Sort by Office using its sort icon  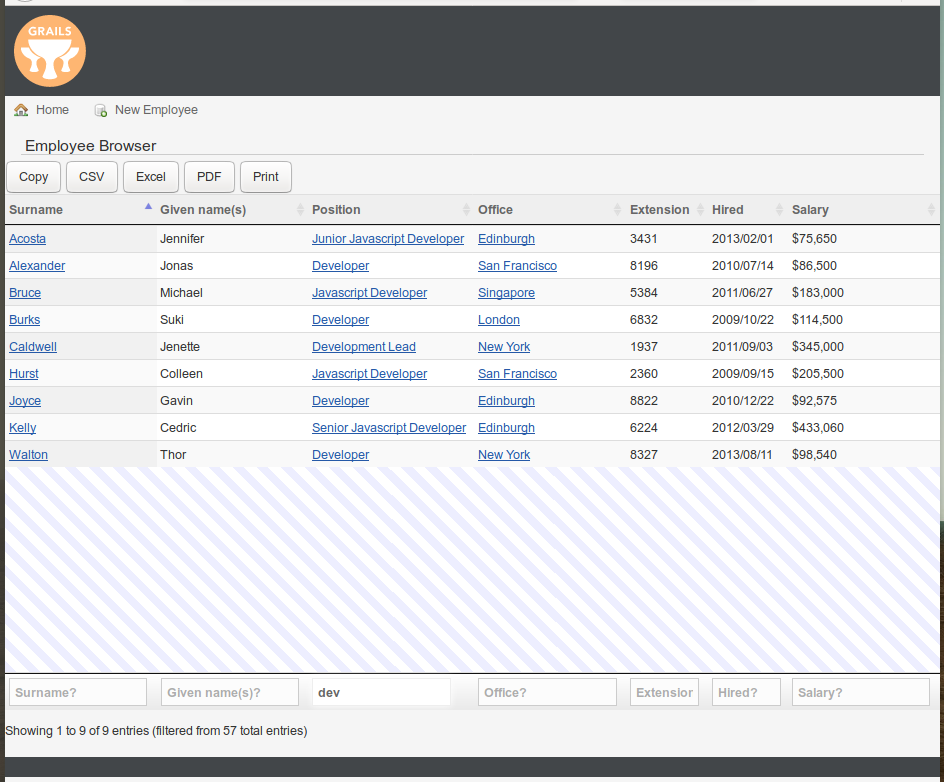[x=618, y=210]
